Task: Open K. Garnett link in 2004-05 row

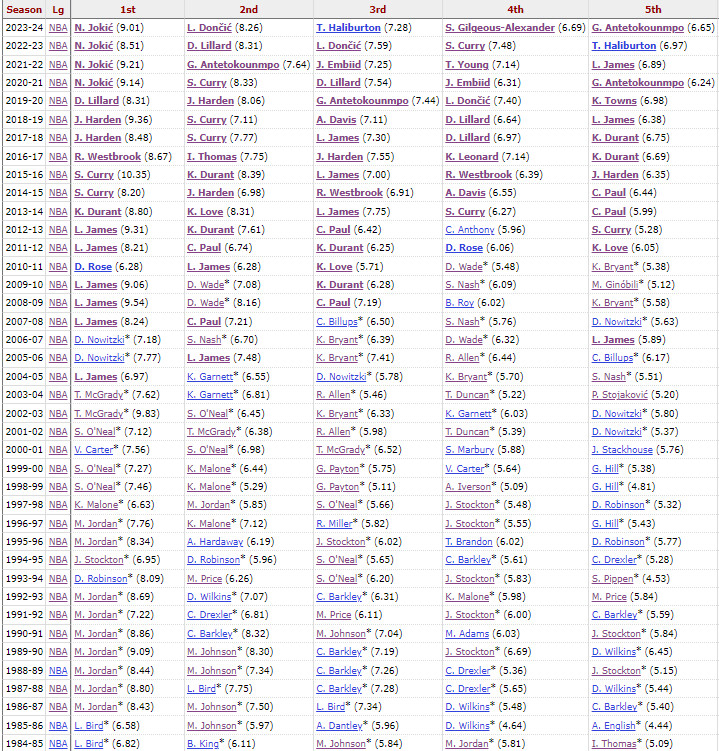Action: [210, 377]
